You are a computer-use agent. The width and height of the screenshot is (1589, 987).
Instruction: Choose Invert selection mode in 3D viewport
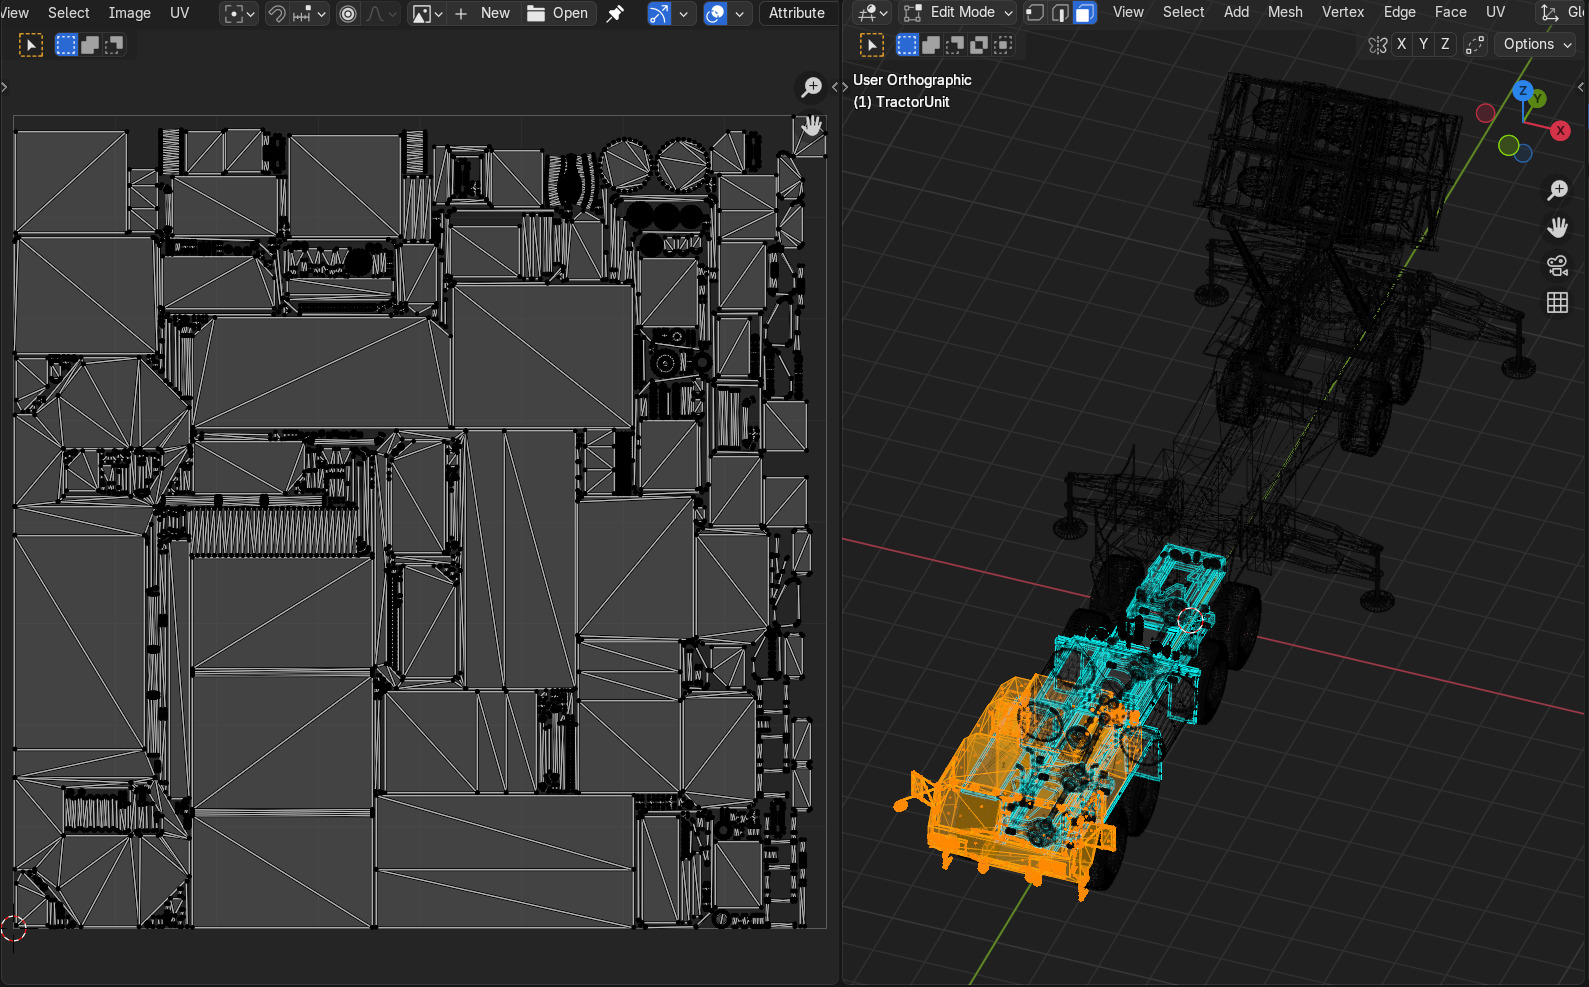tap(979, 45)
